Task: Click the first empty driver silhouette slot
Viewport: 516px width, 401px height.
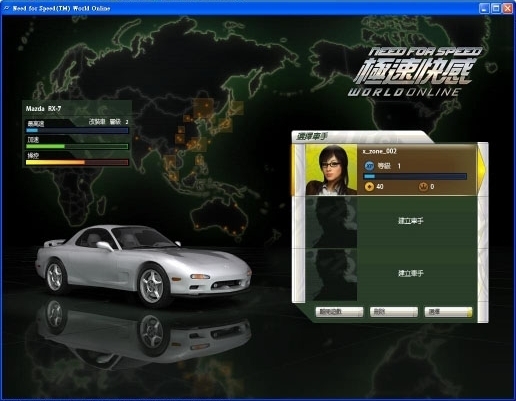Action: point(331,222)
